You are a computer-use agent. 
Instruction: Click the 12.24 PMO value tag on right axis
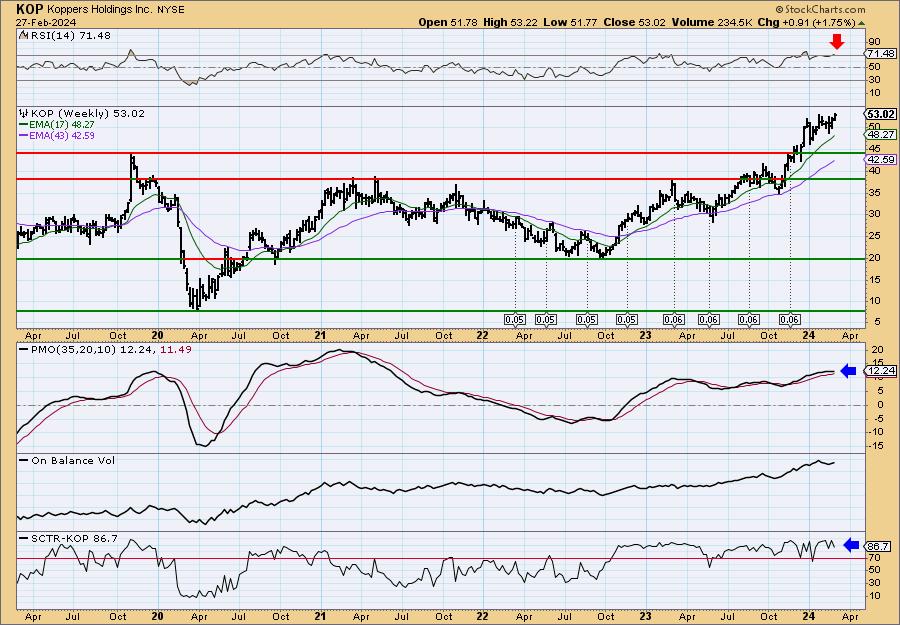coord(881,371)
